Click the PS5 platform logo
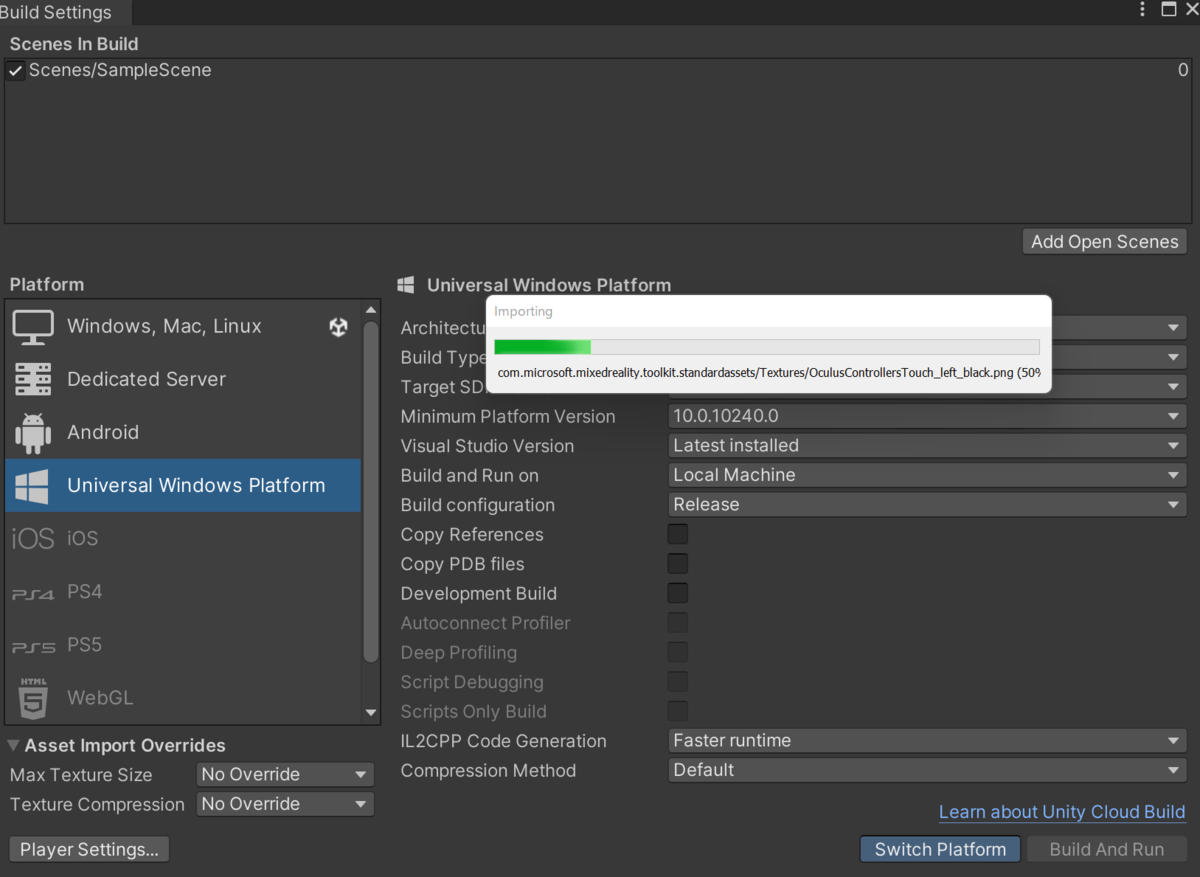The width and height of the screenshot is (1200, 877). click(x=33, y=646)
